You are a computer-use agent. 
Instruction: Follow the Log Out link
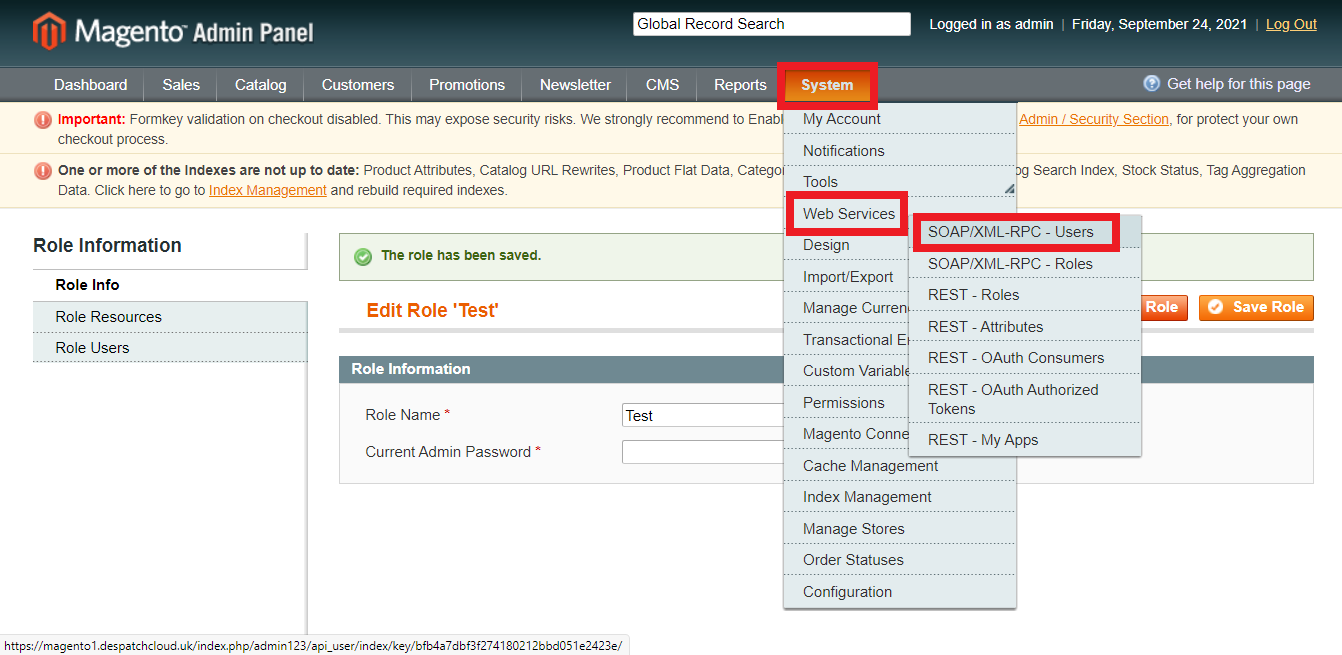(x=1291, y=24)
